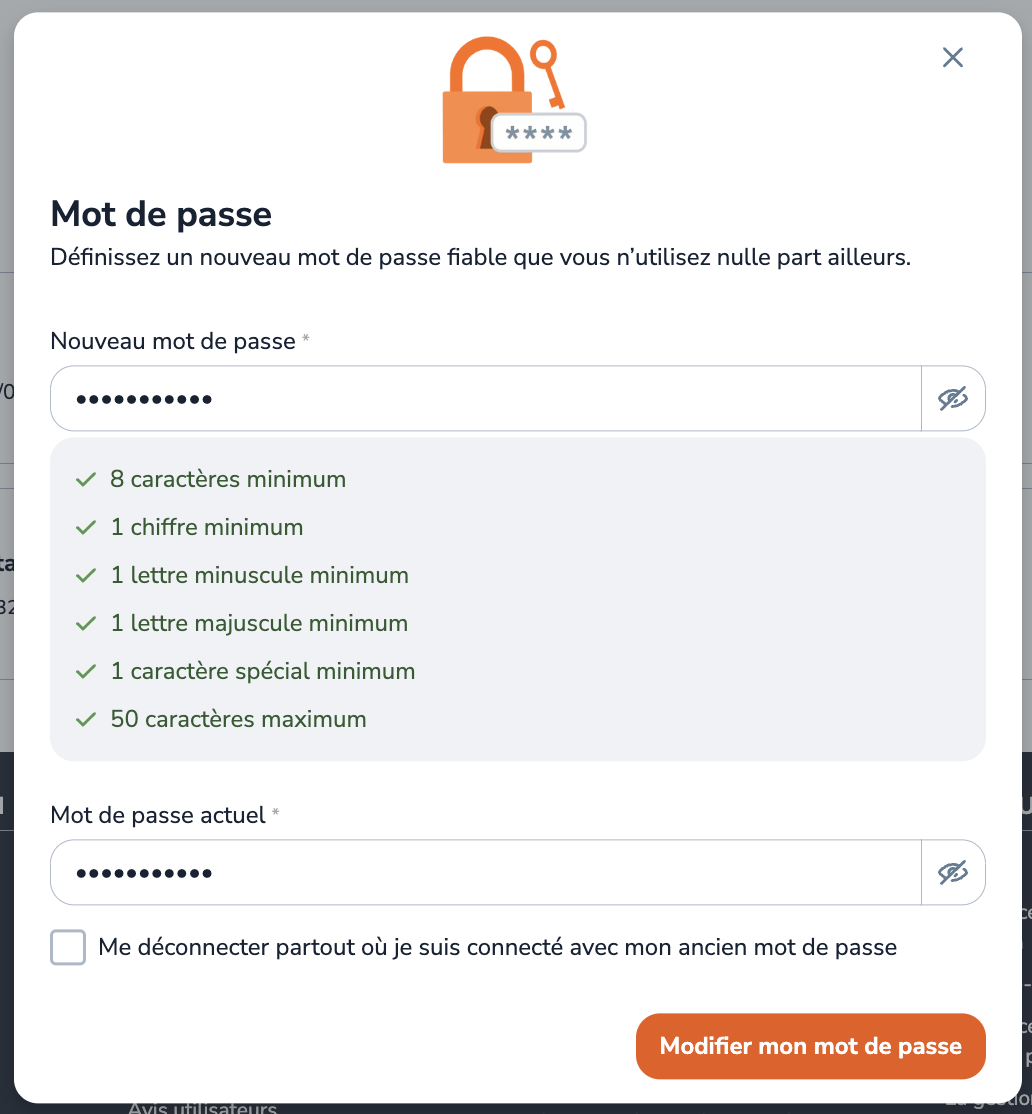Show the new password characters
This screenshot has height=1114, width=1032.
point(953,399)
